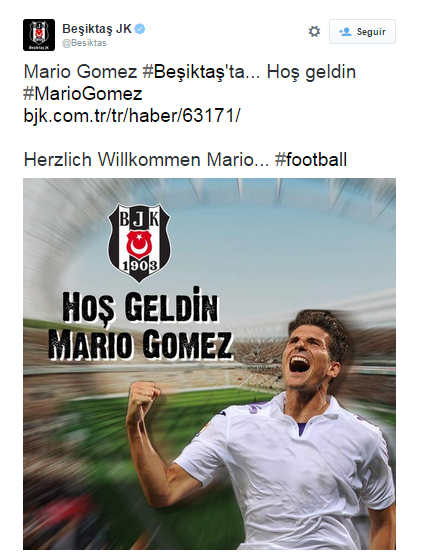Open the gear settings menu
The image size is (422, 556).
tap(314, 32)
